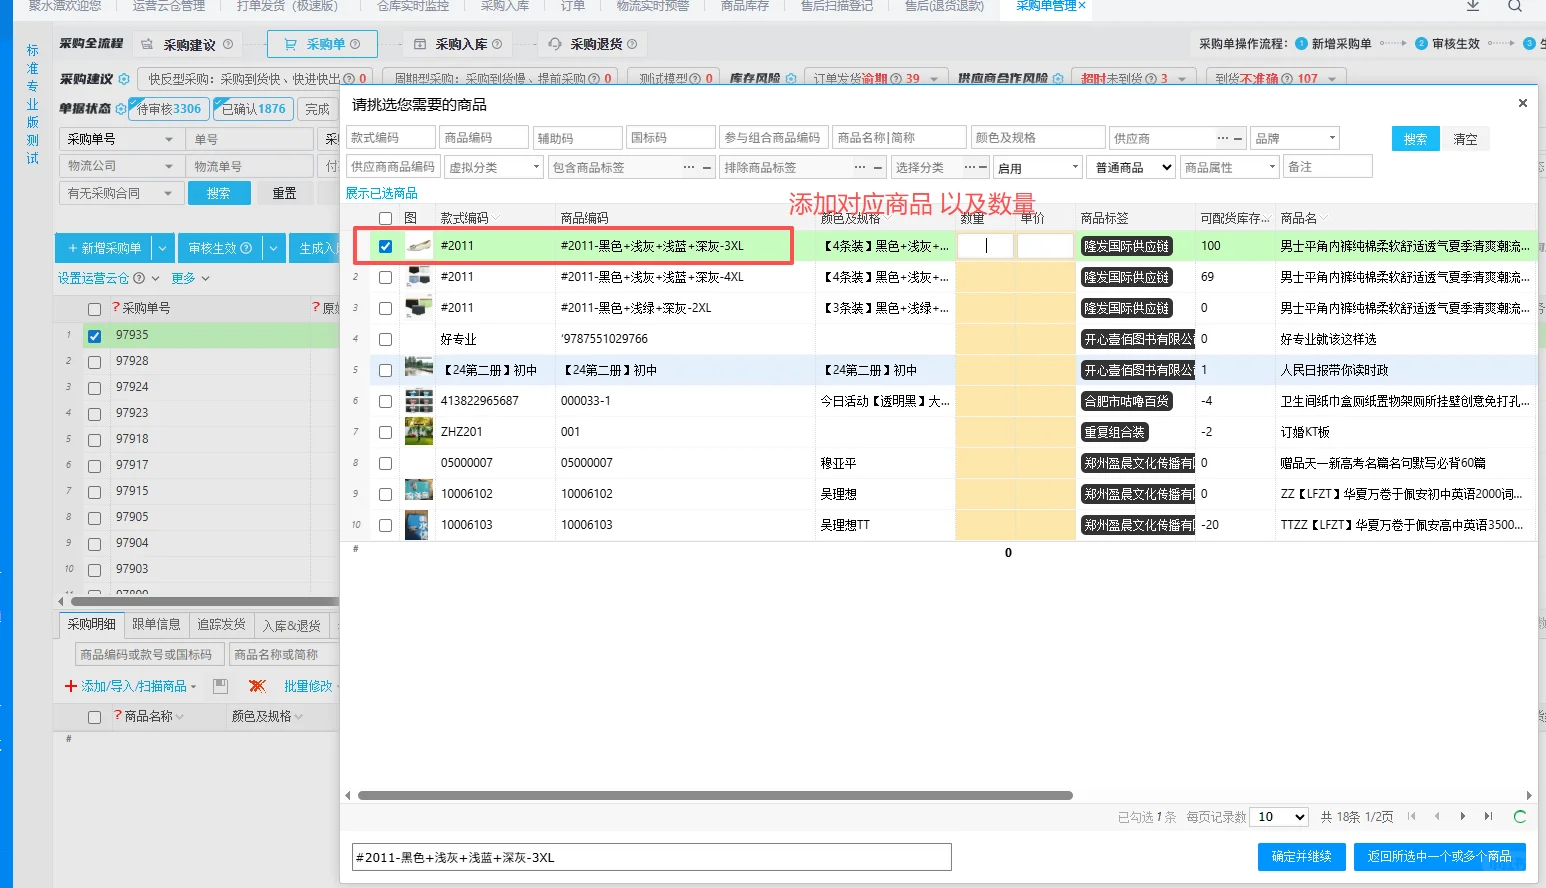Switch to the 跟单信息 tab
Viewport: 1546px width, 888px height.
click(x=156, y=625)
